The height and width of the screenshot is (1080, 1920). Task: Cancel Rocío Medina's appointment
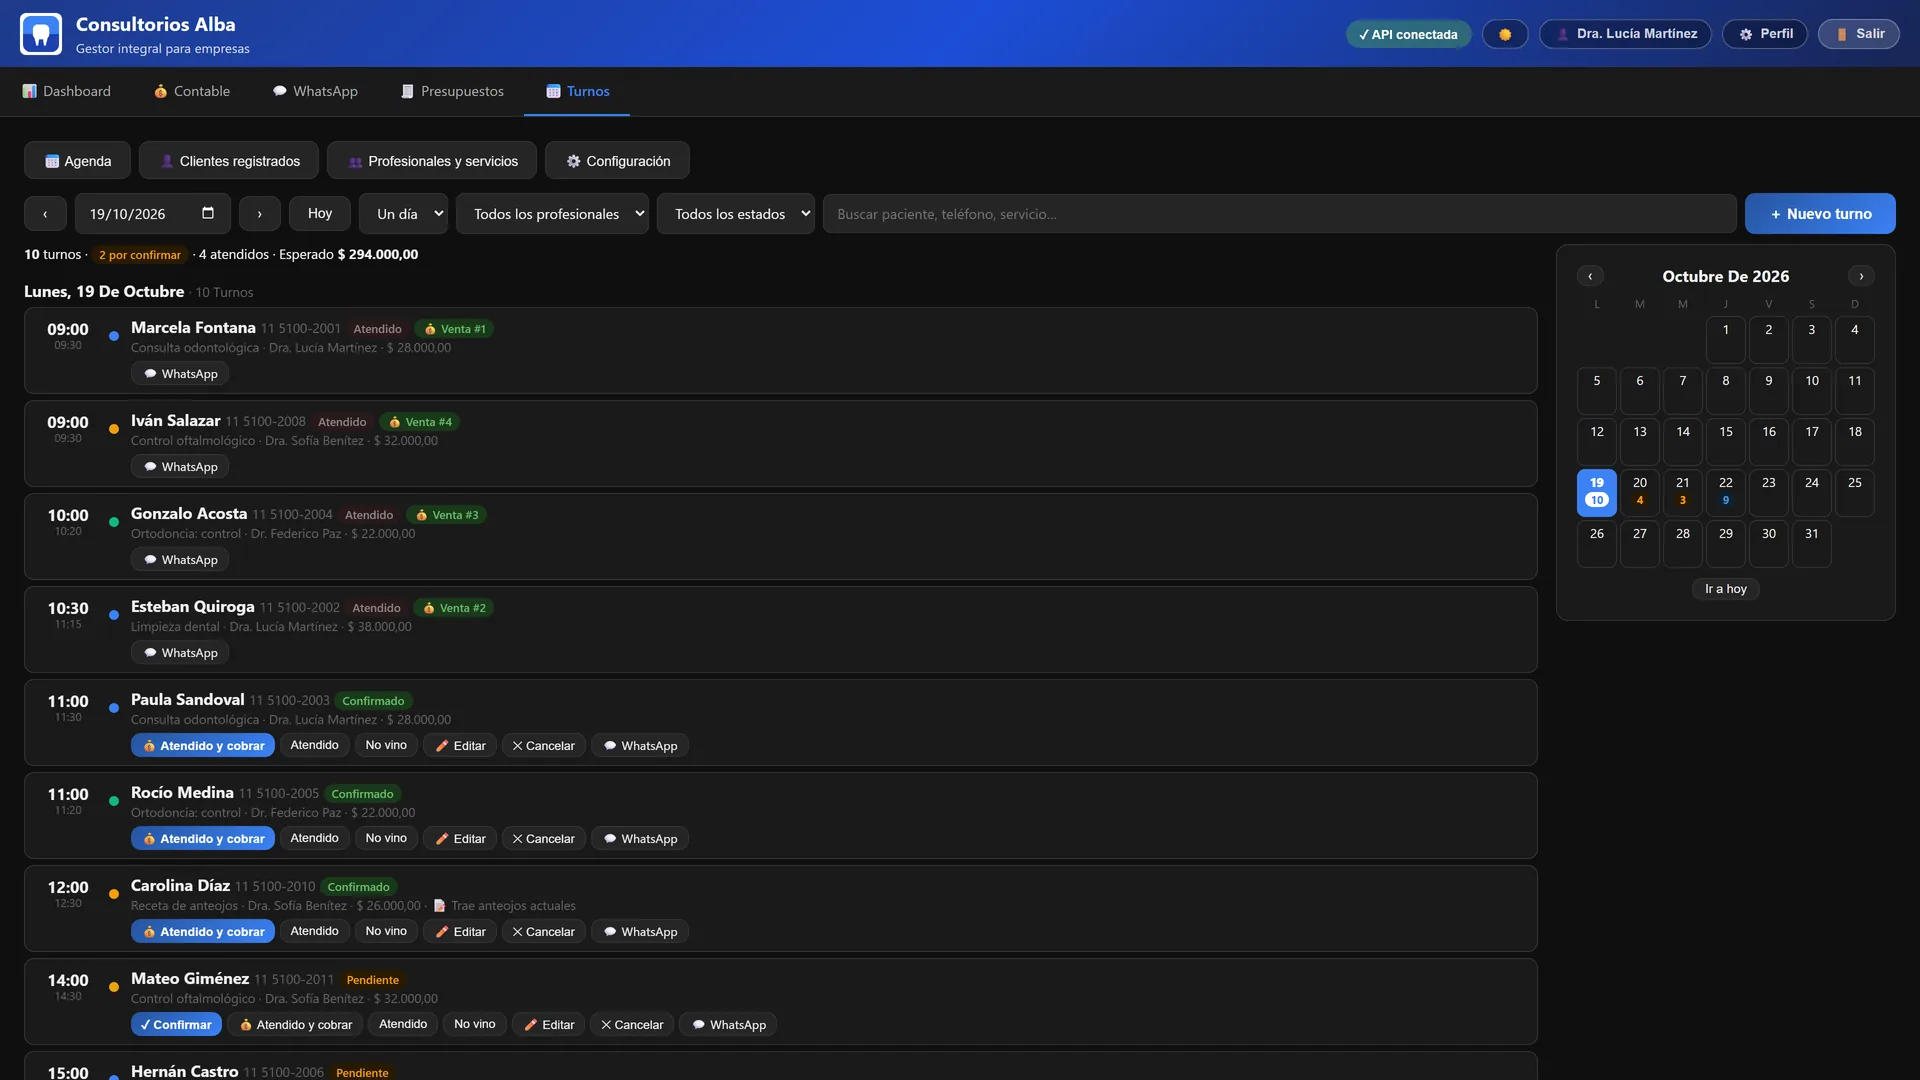pyautogui.click(x=543, y=839)
